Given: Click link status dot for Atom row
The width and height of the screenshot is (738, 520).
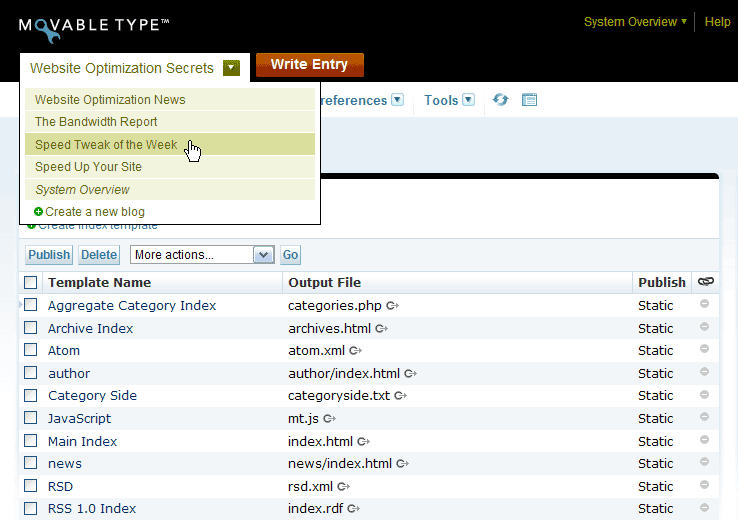Looking at the screenshot, I should click(705, 349).
